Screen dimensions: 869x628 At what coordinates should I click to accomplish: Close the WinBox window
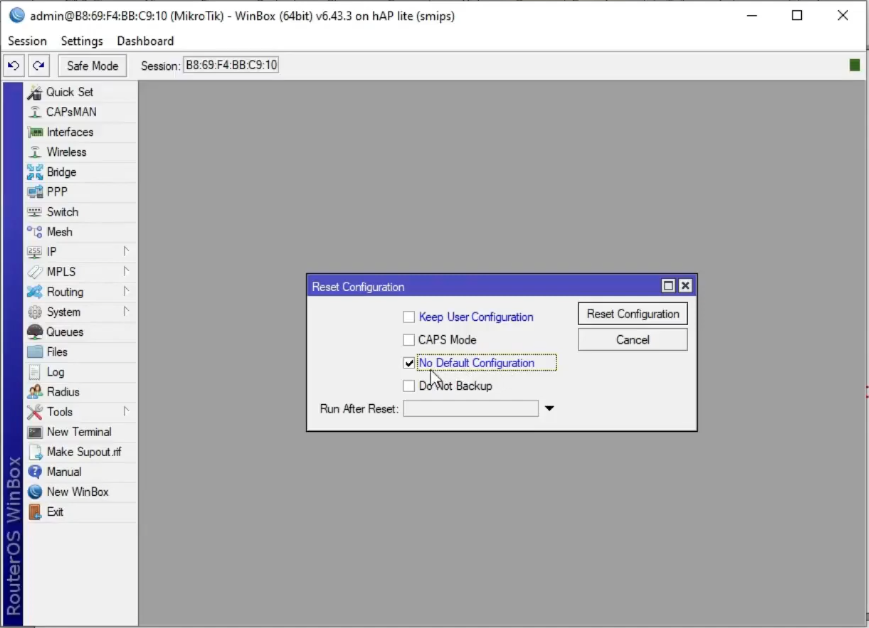point(842,16)
